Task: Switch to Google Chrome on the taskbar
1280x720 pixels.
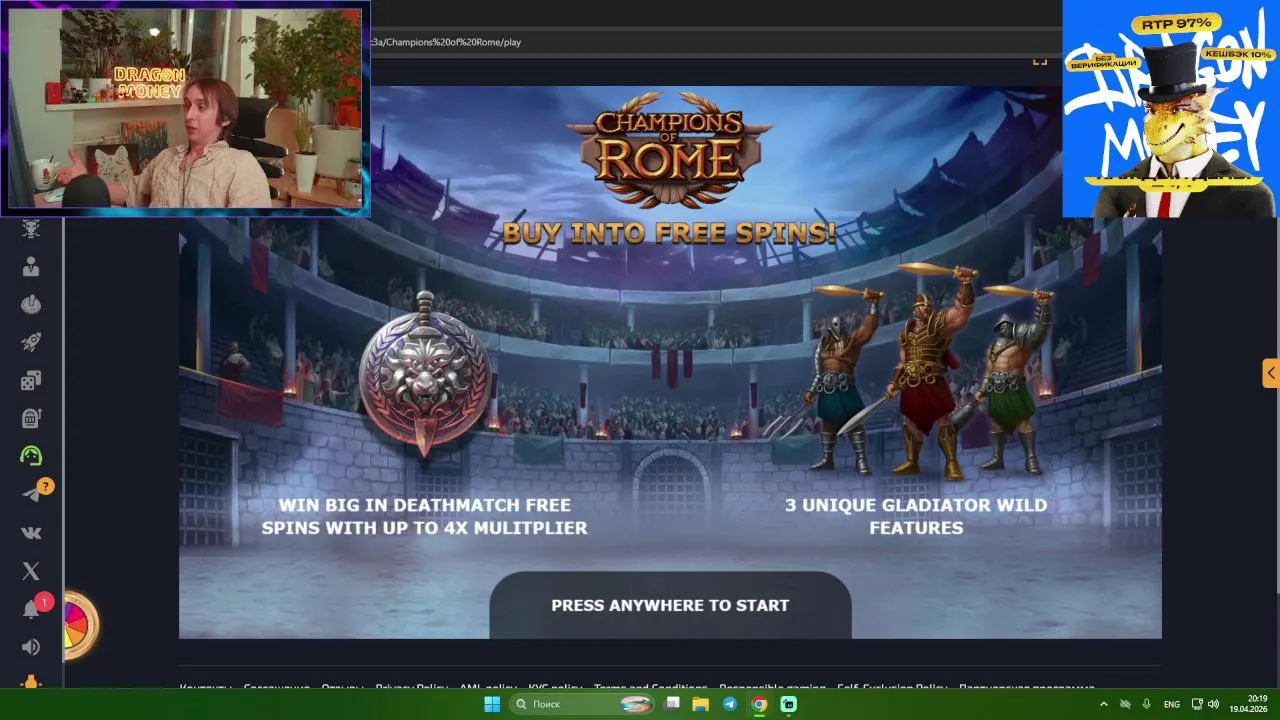Action: tap(759, 704)
